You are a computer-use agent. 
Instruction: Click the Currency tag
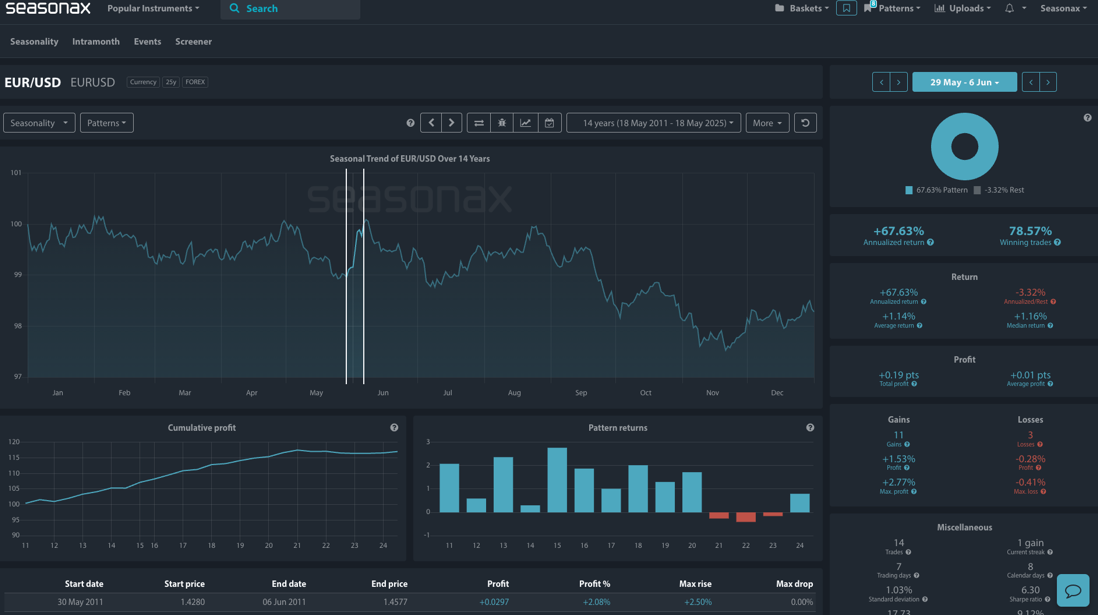click(x=143, y=82)
